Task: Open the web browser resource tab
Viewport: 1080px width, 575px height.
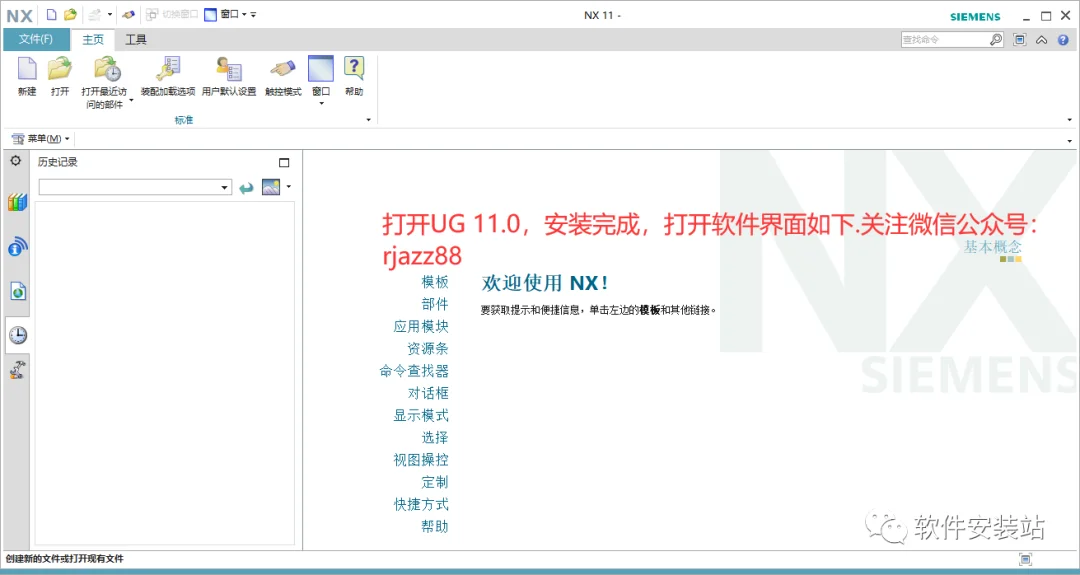Action: pos(18,292)
